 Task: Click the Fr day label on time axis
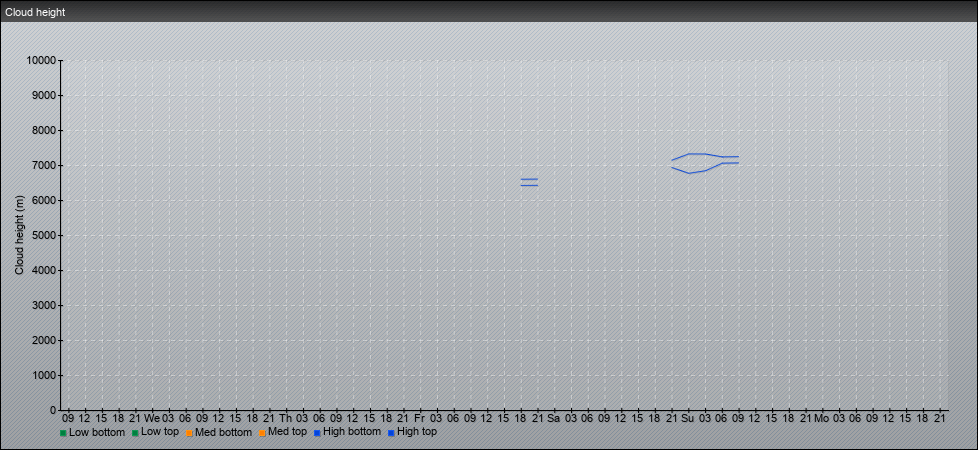420,418
